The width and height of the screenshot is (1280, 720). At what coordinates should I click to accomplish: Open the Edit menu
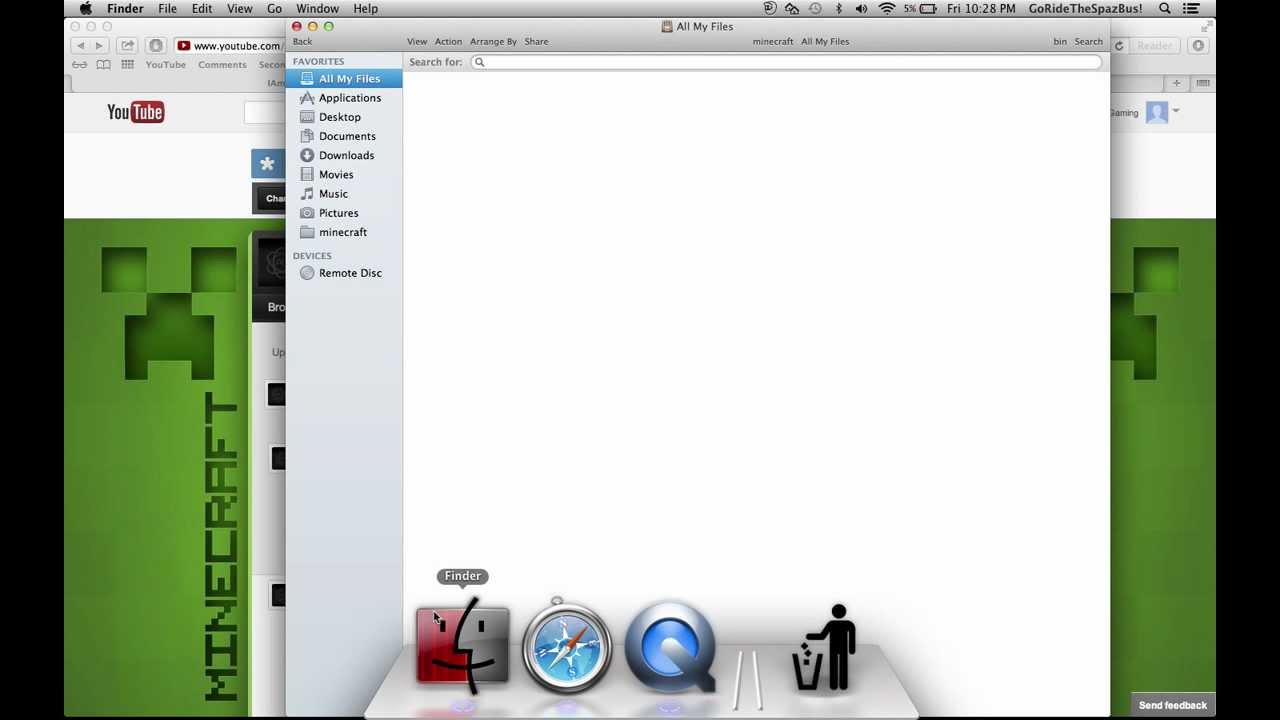(202, 9)
